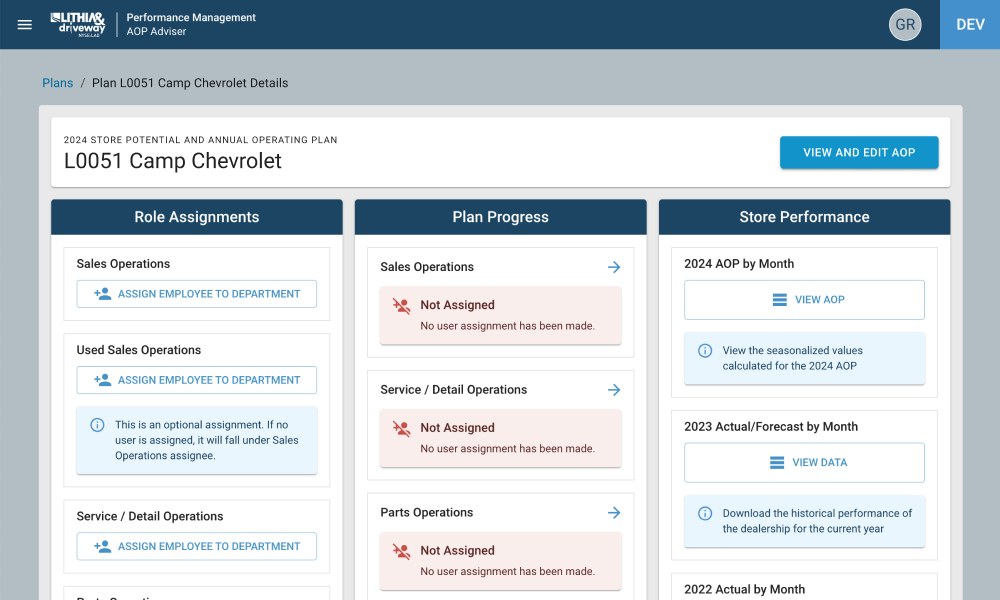Click info icon in optional assignment note
The height and width of the screenshot is (600, 1000).
pos(97,425)
